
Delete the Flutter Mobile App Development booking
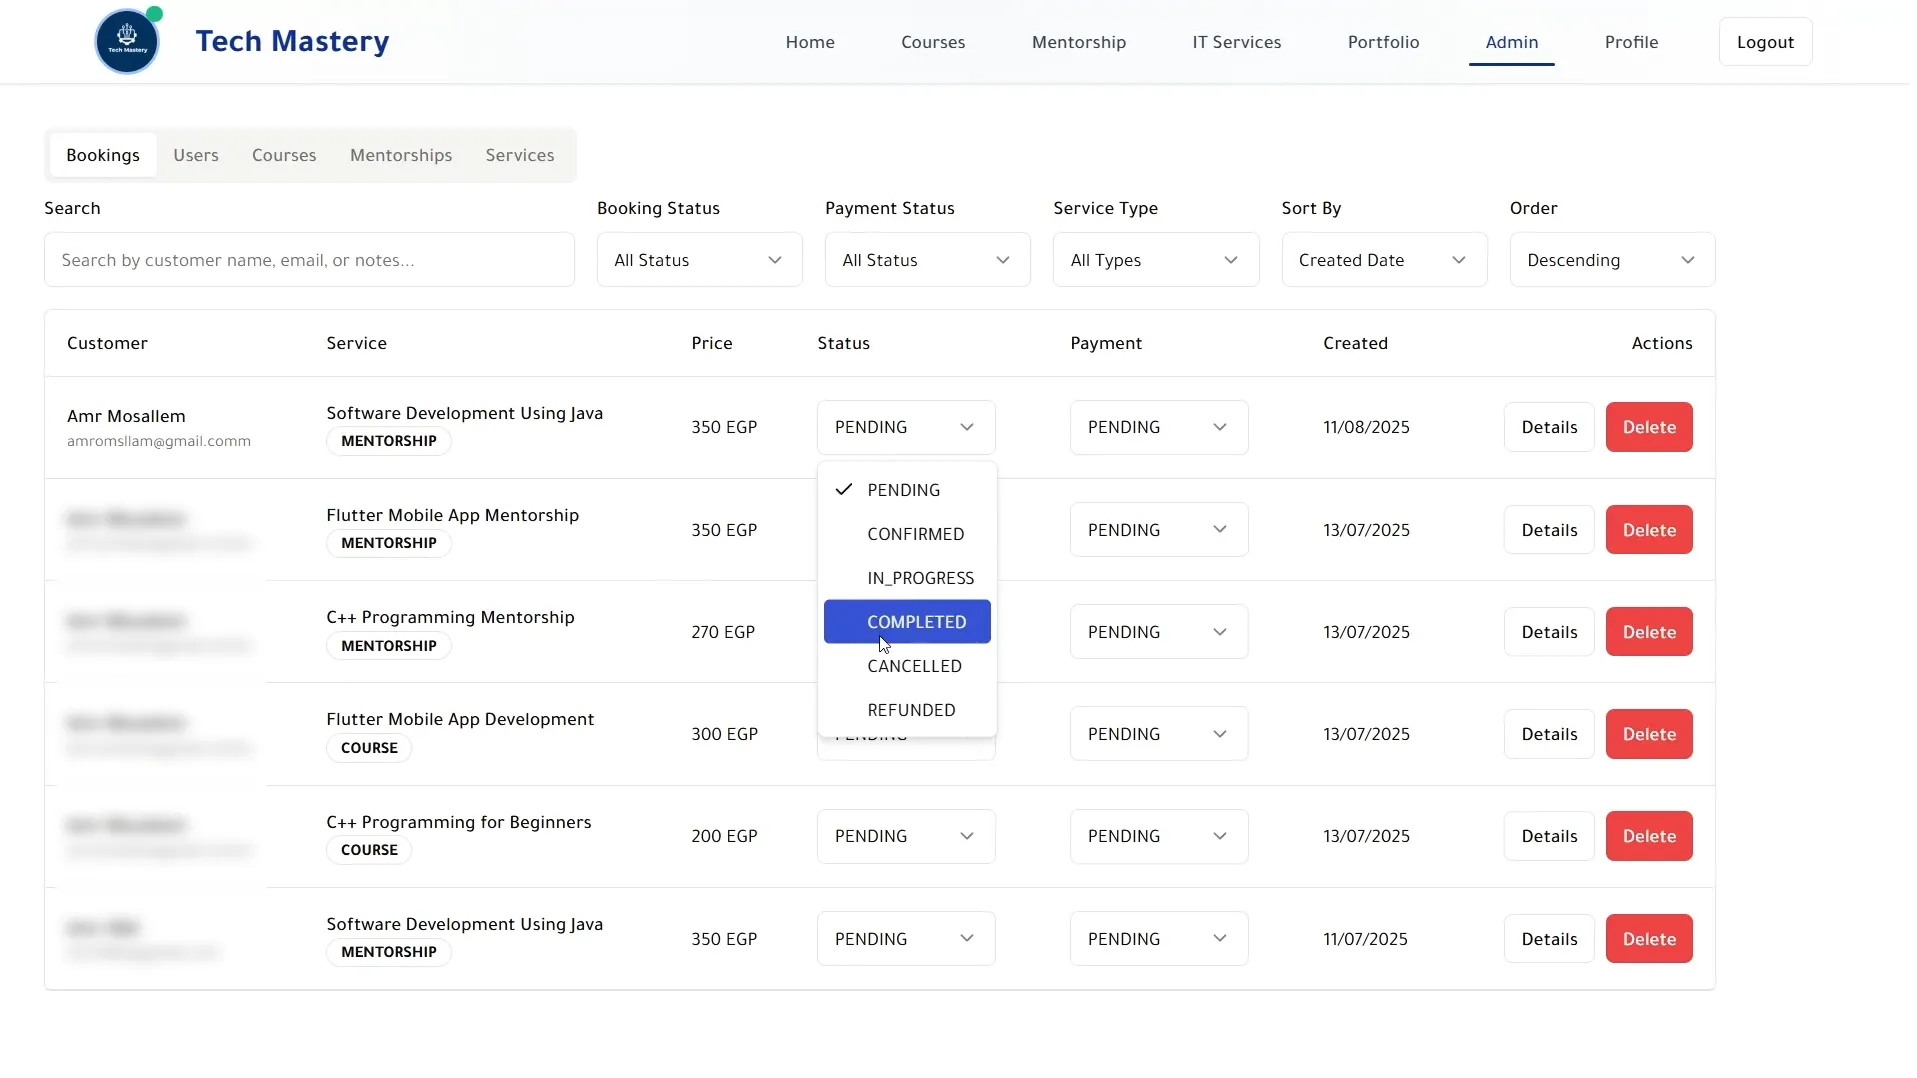pos(1649,734)
